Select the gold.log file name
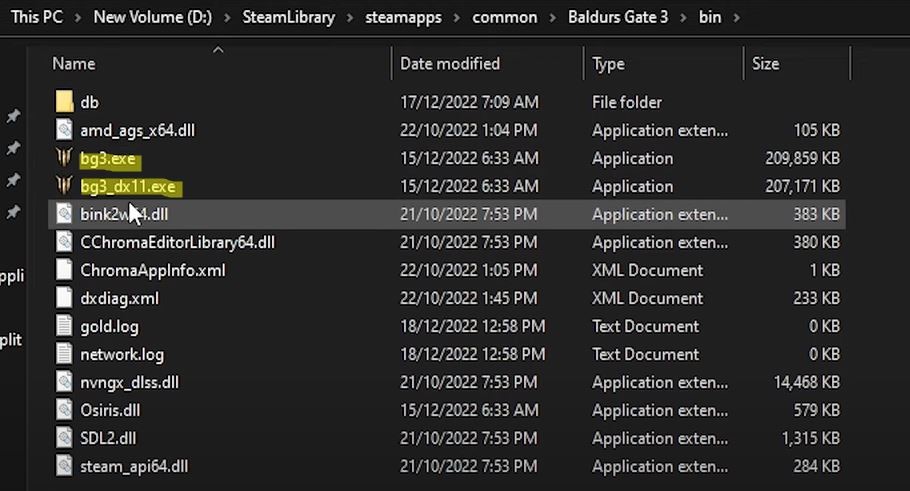910x491 pixels. coord(109,327)
